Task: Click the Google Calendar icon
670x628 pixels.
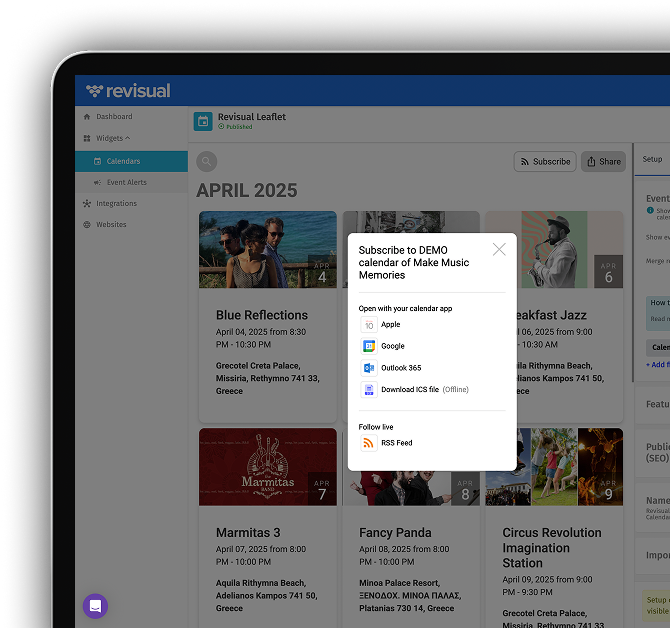Action: point(369,346)
